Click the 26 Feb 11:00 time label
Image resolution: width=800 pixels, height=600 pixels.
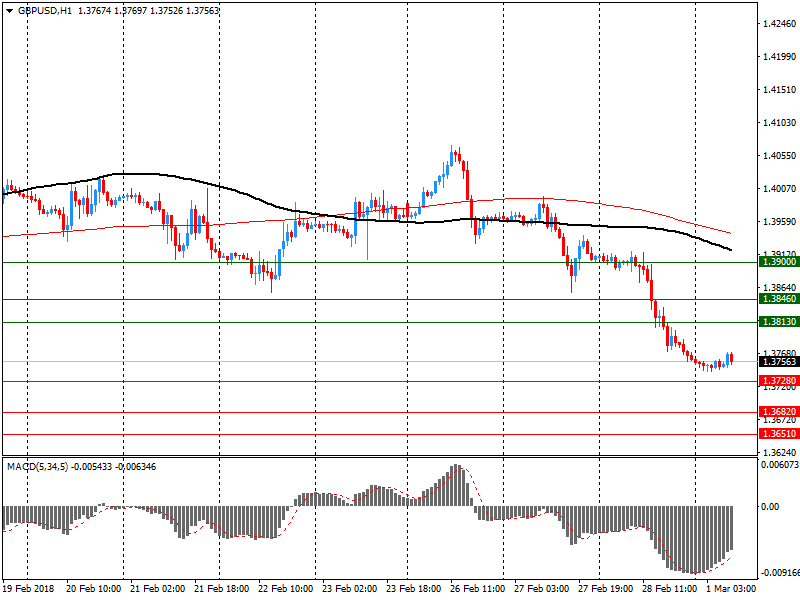[x=476, y=589]
